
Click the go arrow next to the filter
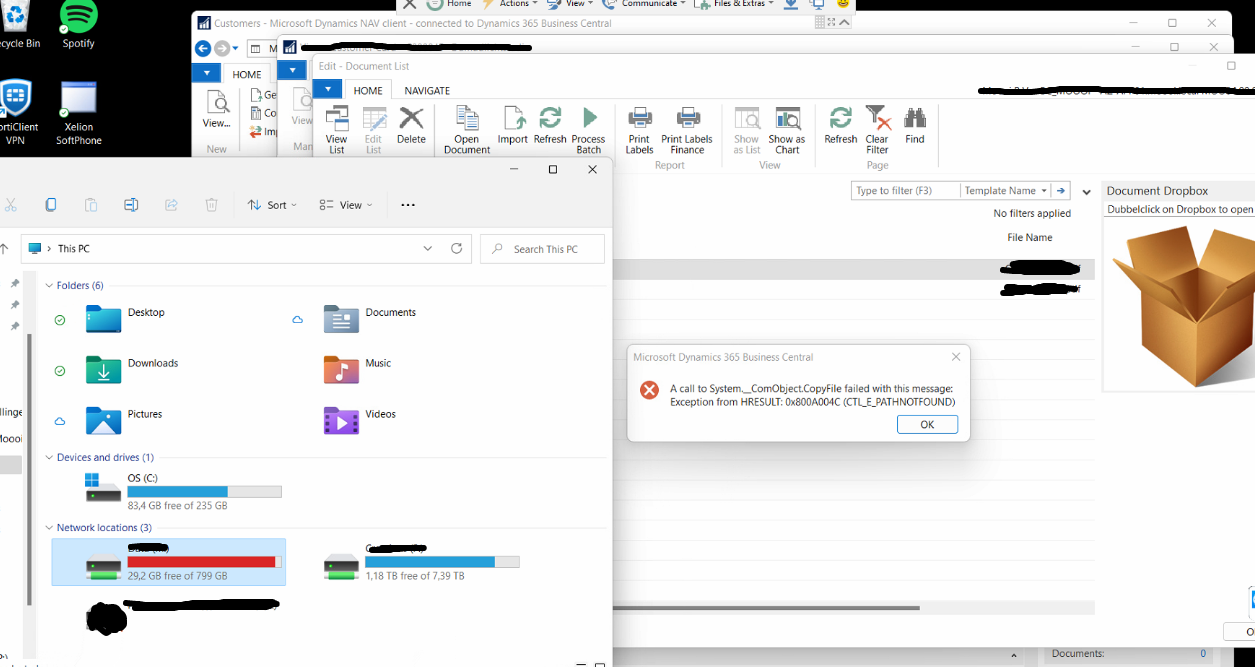tap(1061, 190)
